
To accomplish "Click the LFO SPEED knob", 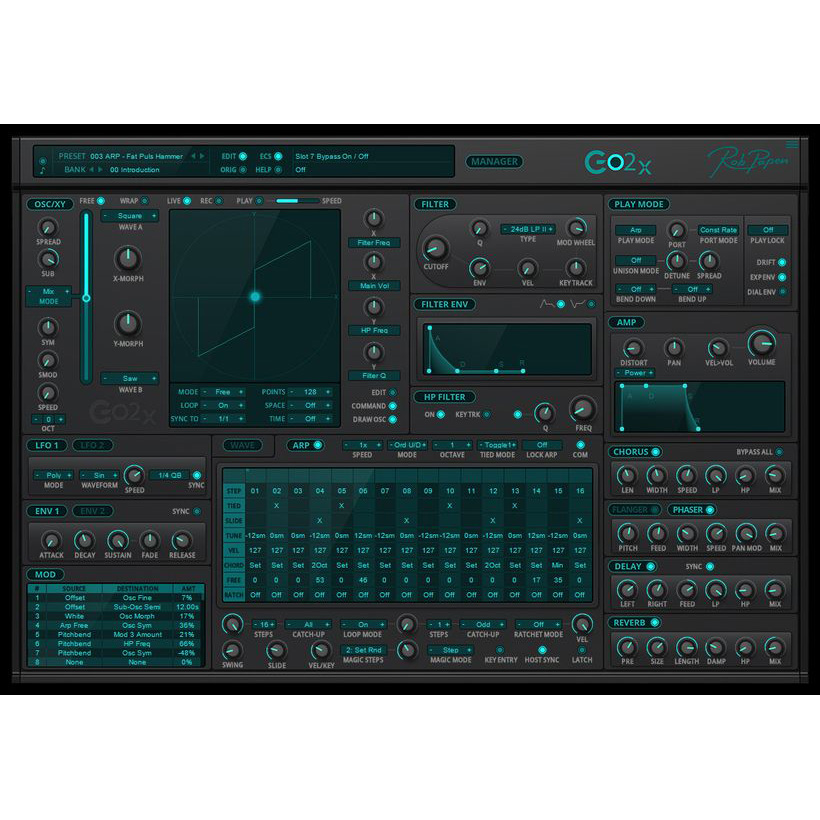I will 134,475.
